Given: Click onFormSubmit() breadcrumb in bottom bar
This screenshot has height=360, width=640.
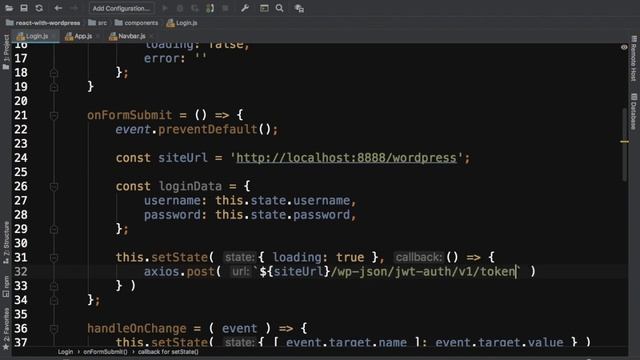Looking at the screenshot, I should 105,352.
